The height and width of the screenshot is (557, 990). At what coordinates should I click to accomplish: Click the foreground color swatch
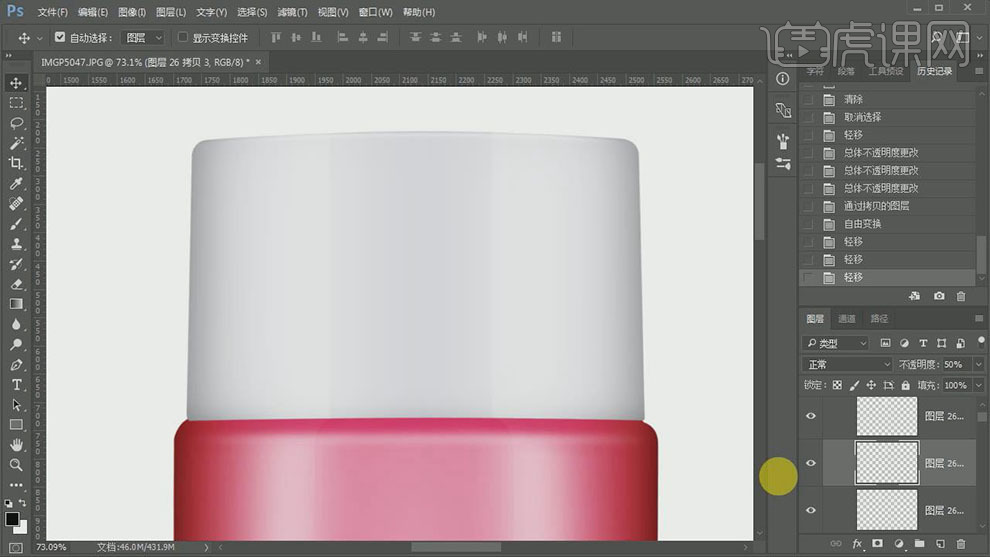point(12,519)
